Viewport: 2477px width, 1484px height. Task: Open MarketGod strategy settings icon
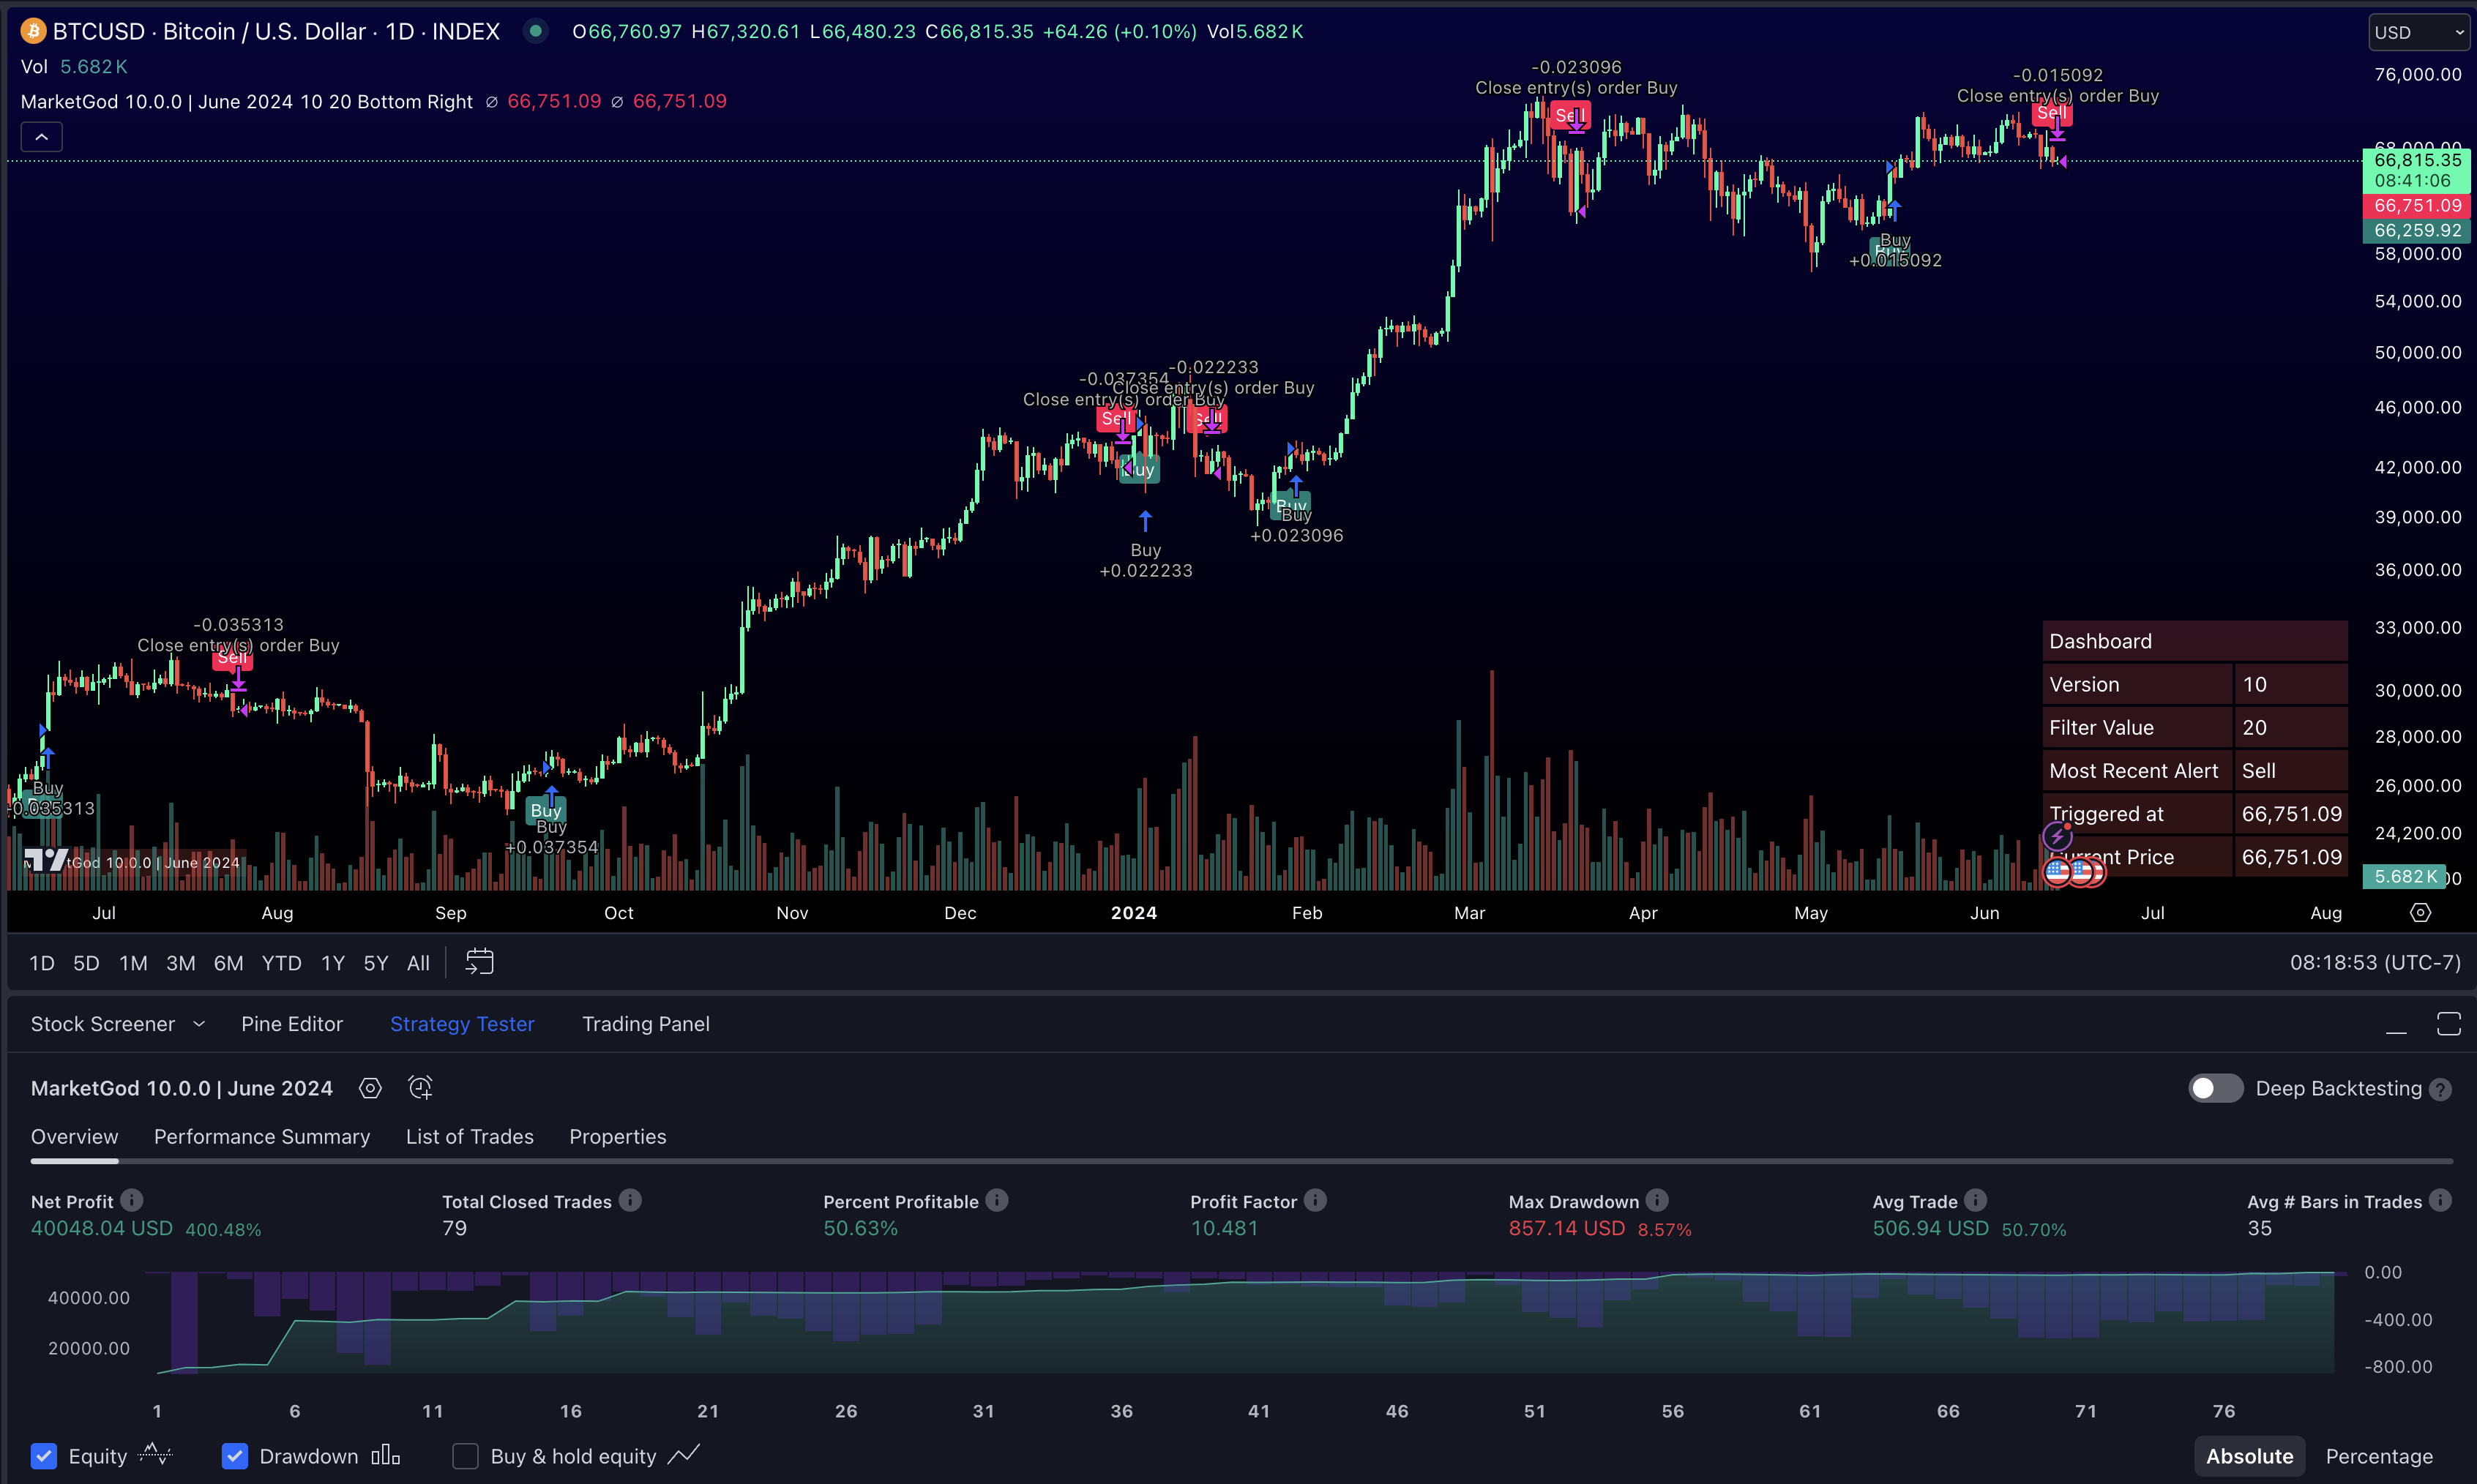point(370,1088)
